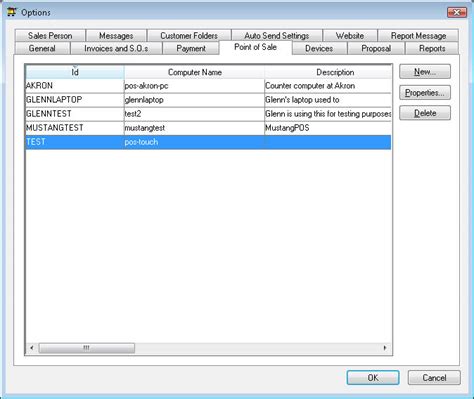Image resolution: width=474 pixels, height=399 pixels.
Task: Click the horizontal scrollbar left arrow
Action: [32, 348]
